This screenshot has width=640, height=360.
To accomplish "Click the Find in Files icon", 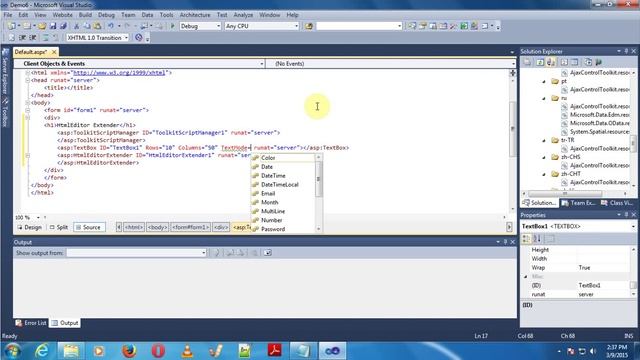I will [x=309, y=26].
